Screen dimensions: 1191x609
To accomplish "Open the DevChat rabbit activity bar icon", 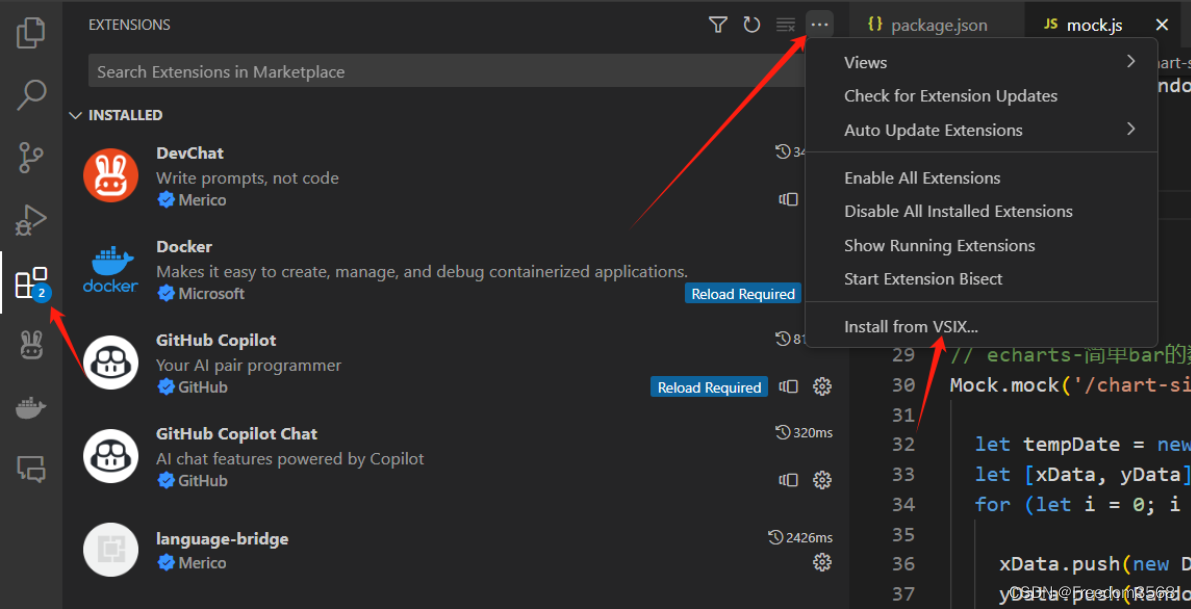I will (x=31, y=346).
